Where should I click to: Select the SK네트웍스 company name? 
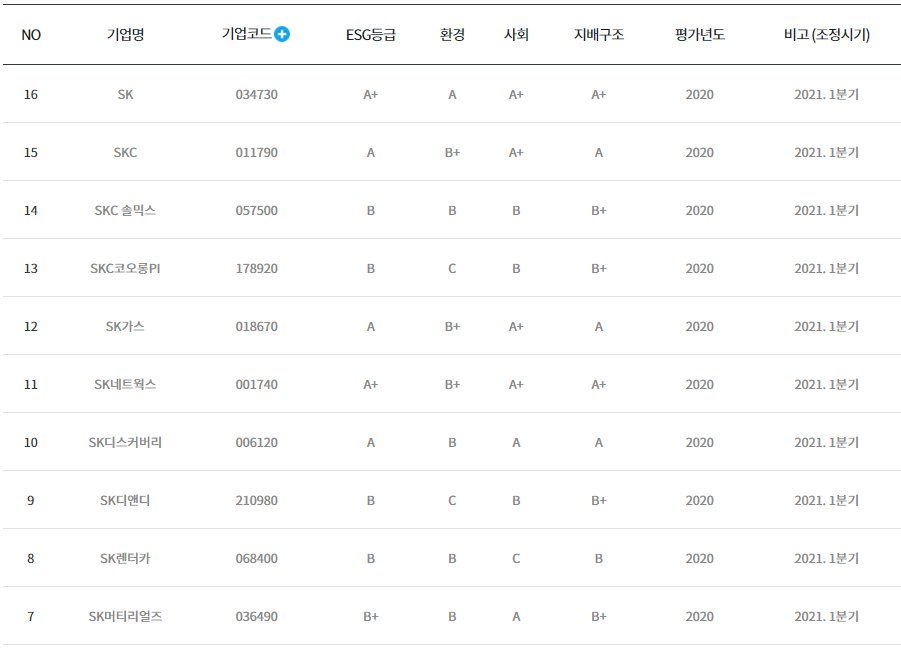(125, 384)
